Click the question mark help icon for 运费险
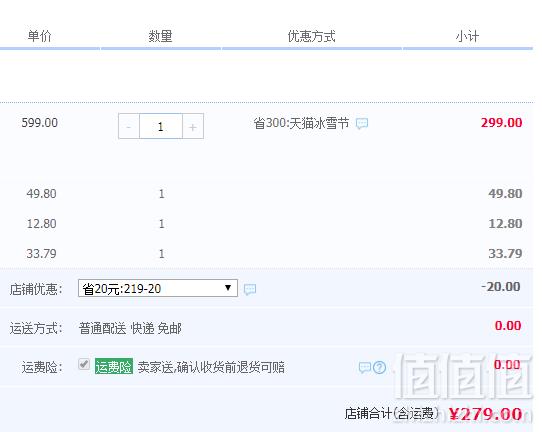 (380, 367)
